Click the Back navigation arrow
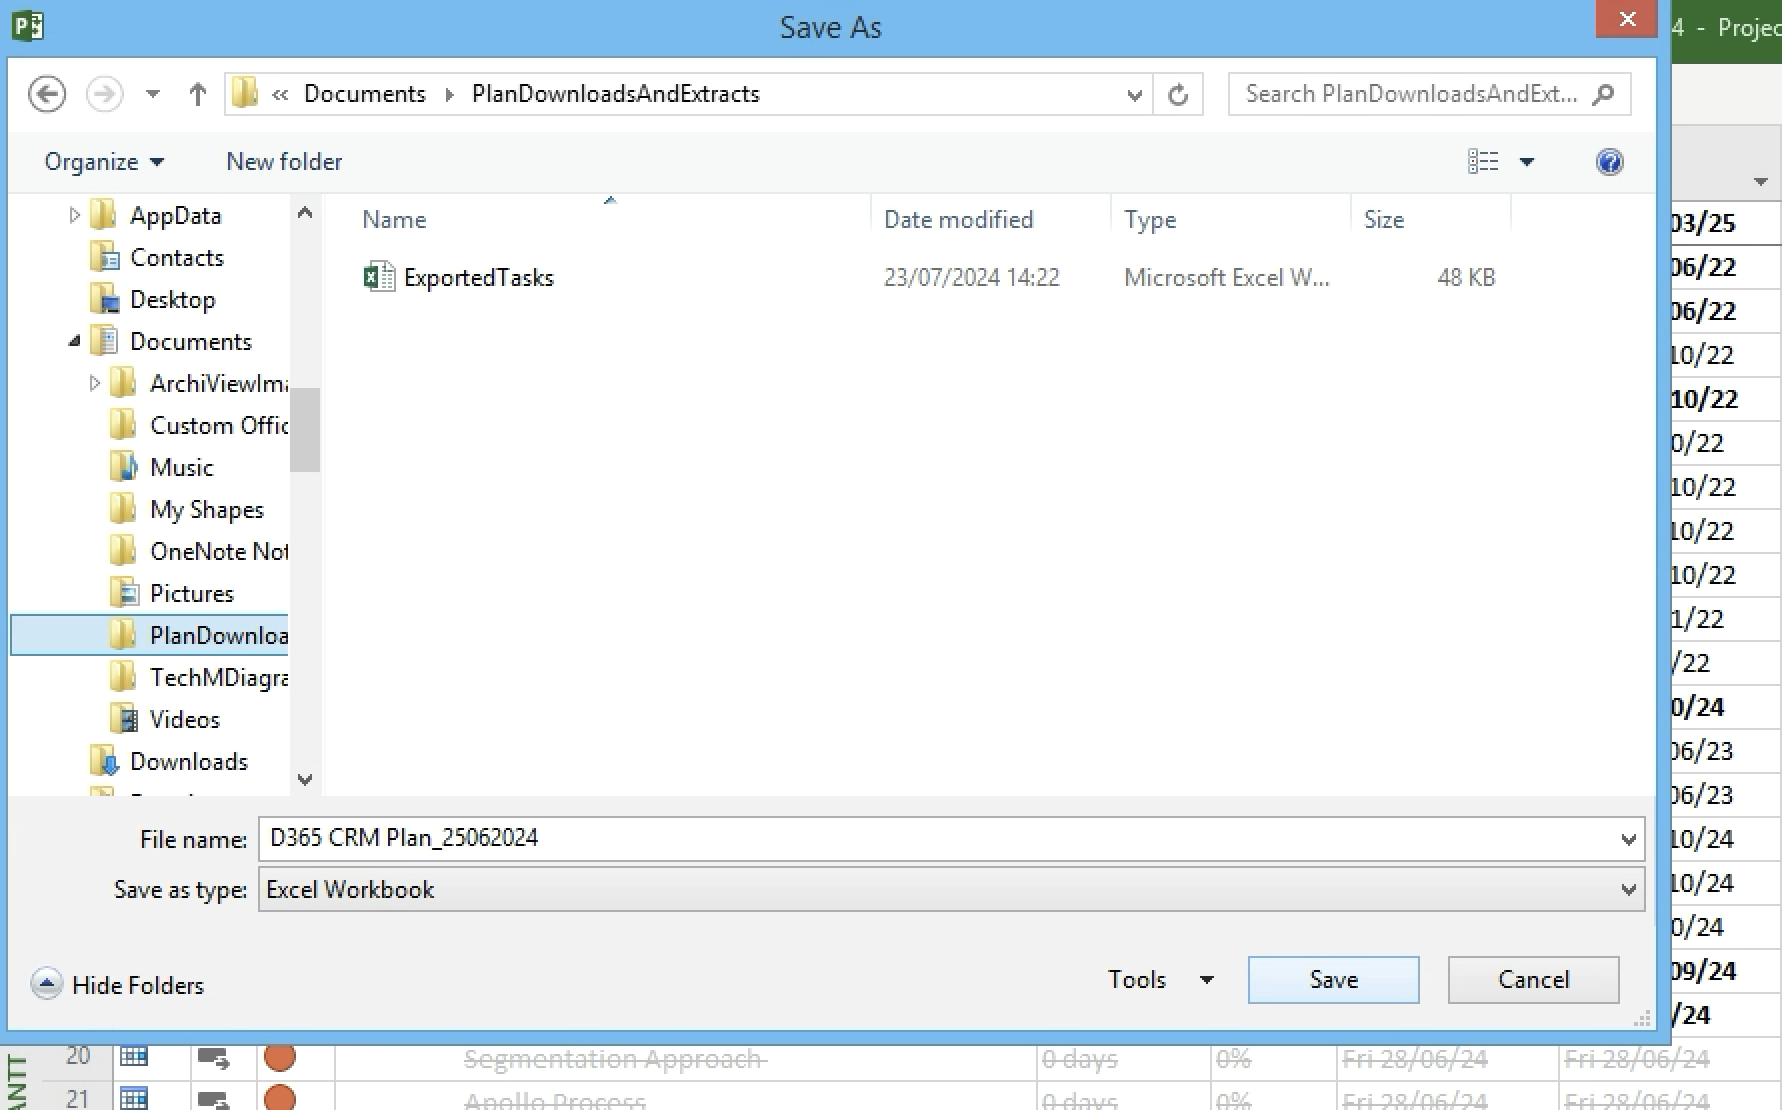This screenshot has width=1782, height=1110. pos(47,94)
